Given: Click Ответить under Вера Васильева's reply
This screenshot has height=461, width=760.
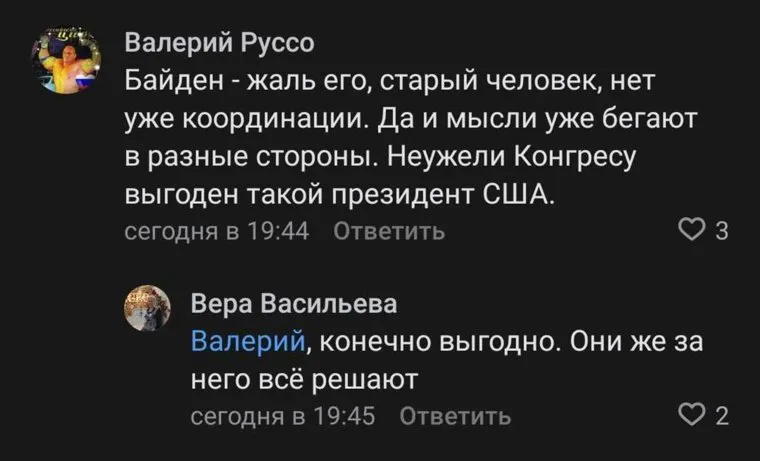Looking at the screenshot, I should (455, 416).
